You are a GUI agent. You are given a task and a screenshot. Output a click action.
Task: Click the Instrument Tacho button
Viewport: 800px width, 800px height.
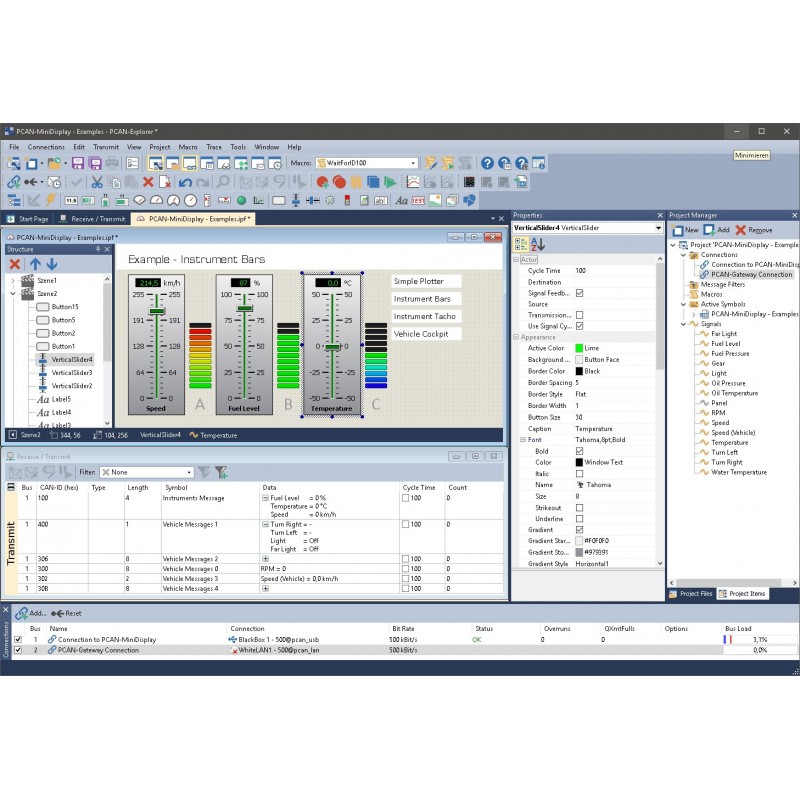[x=426, y=316]
